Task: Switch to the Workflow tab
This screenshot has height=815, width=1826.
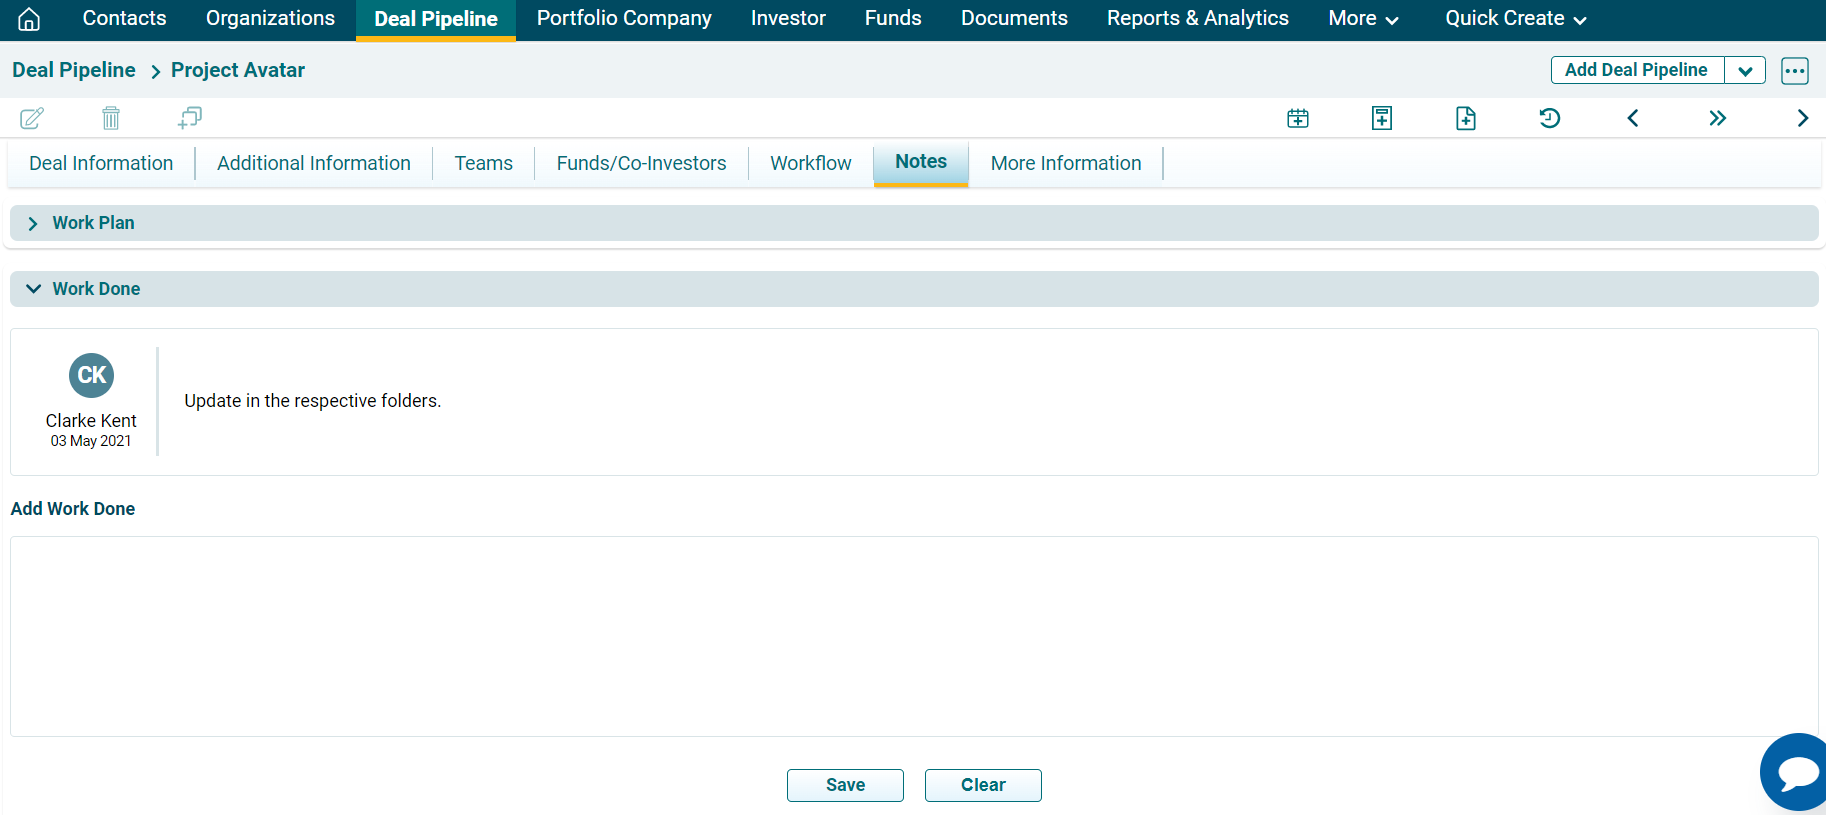Action: [810, 163]
